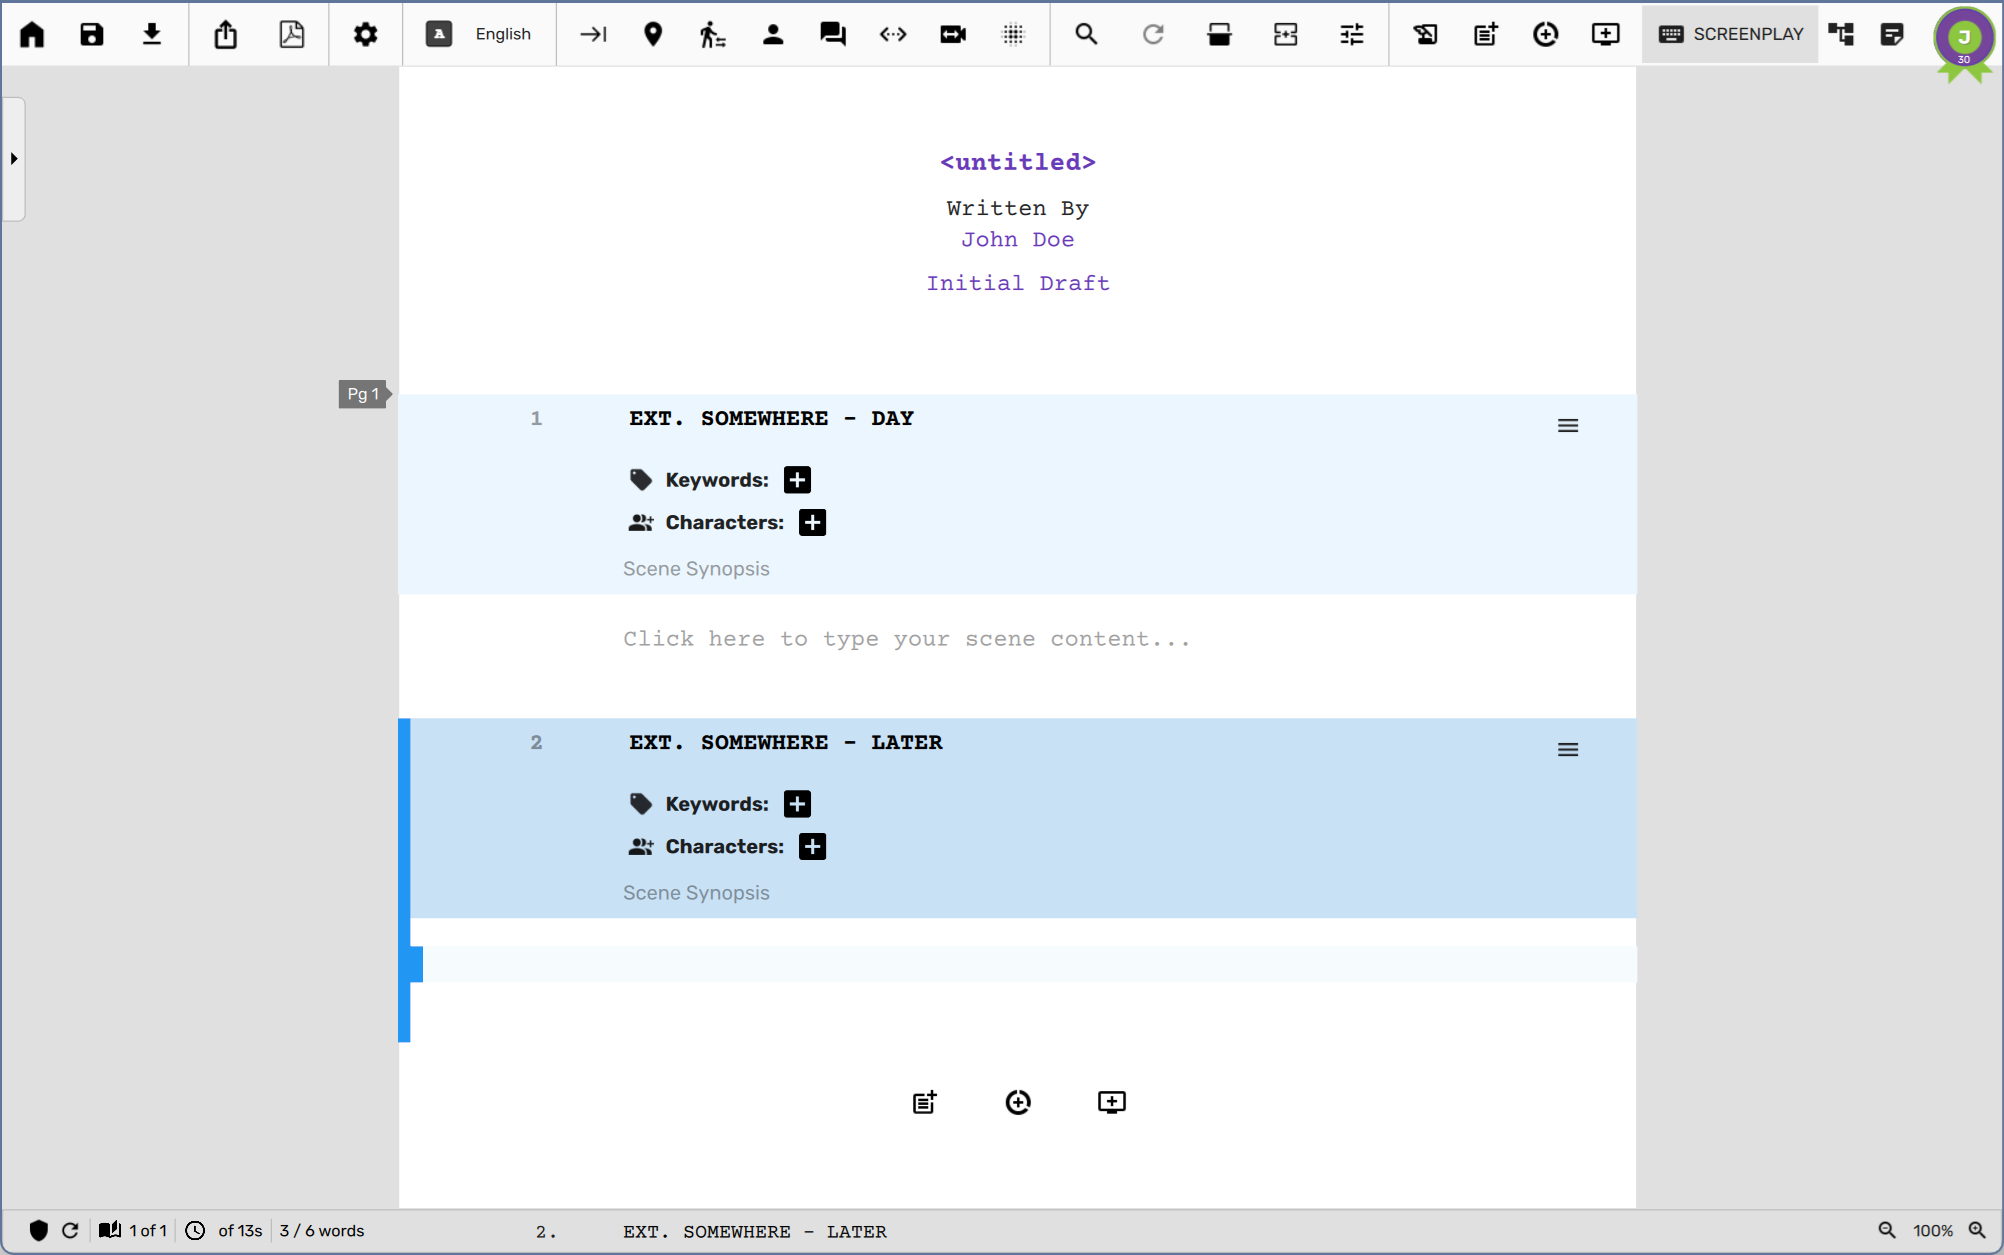This screenshot has height=1255, width=2004.
Task: Switch to the structure view tab
Action: pos(1841,34)
